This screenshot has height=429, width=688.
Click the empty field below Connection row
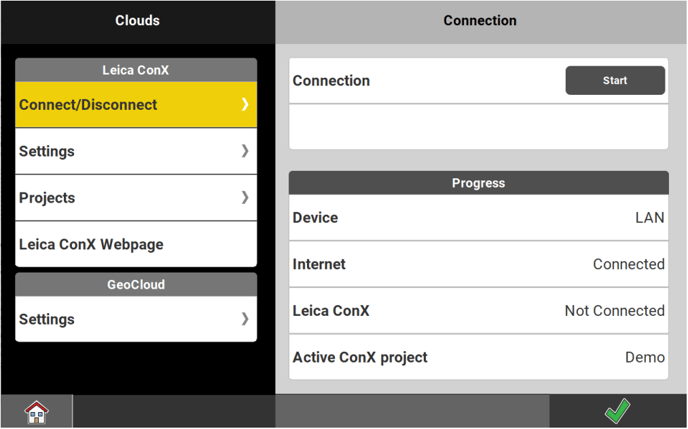coord(478,127)
